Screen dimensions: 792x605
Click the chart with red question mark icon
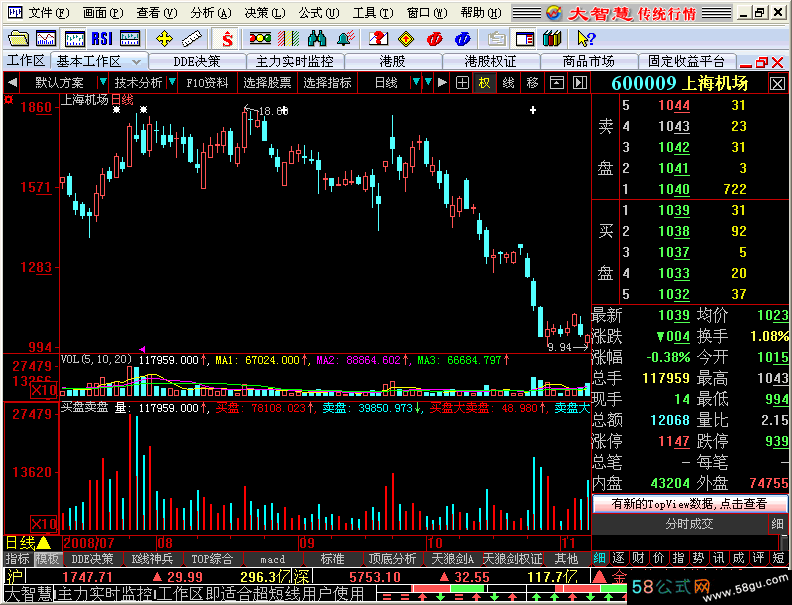click(378, 38)
